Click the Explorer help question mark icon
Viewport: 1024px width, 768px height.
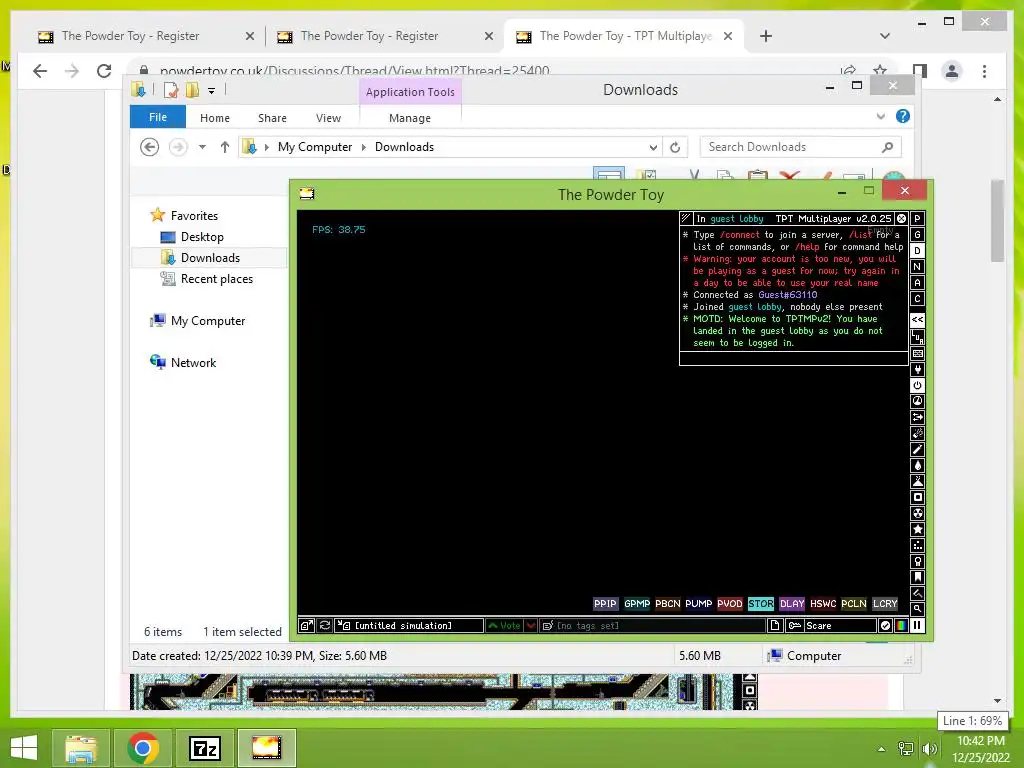[x=903, y=116]
